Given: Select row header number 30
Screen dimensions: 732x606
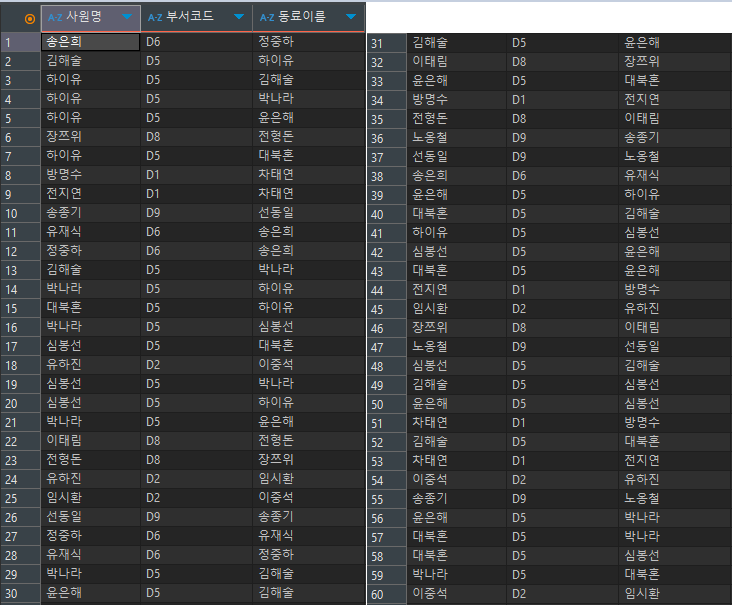Looking at the screenshot, I should click(x=21, y=593).
